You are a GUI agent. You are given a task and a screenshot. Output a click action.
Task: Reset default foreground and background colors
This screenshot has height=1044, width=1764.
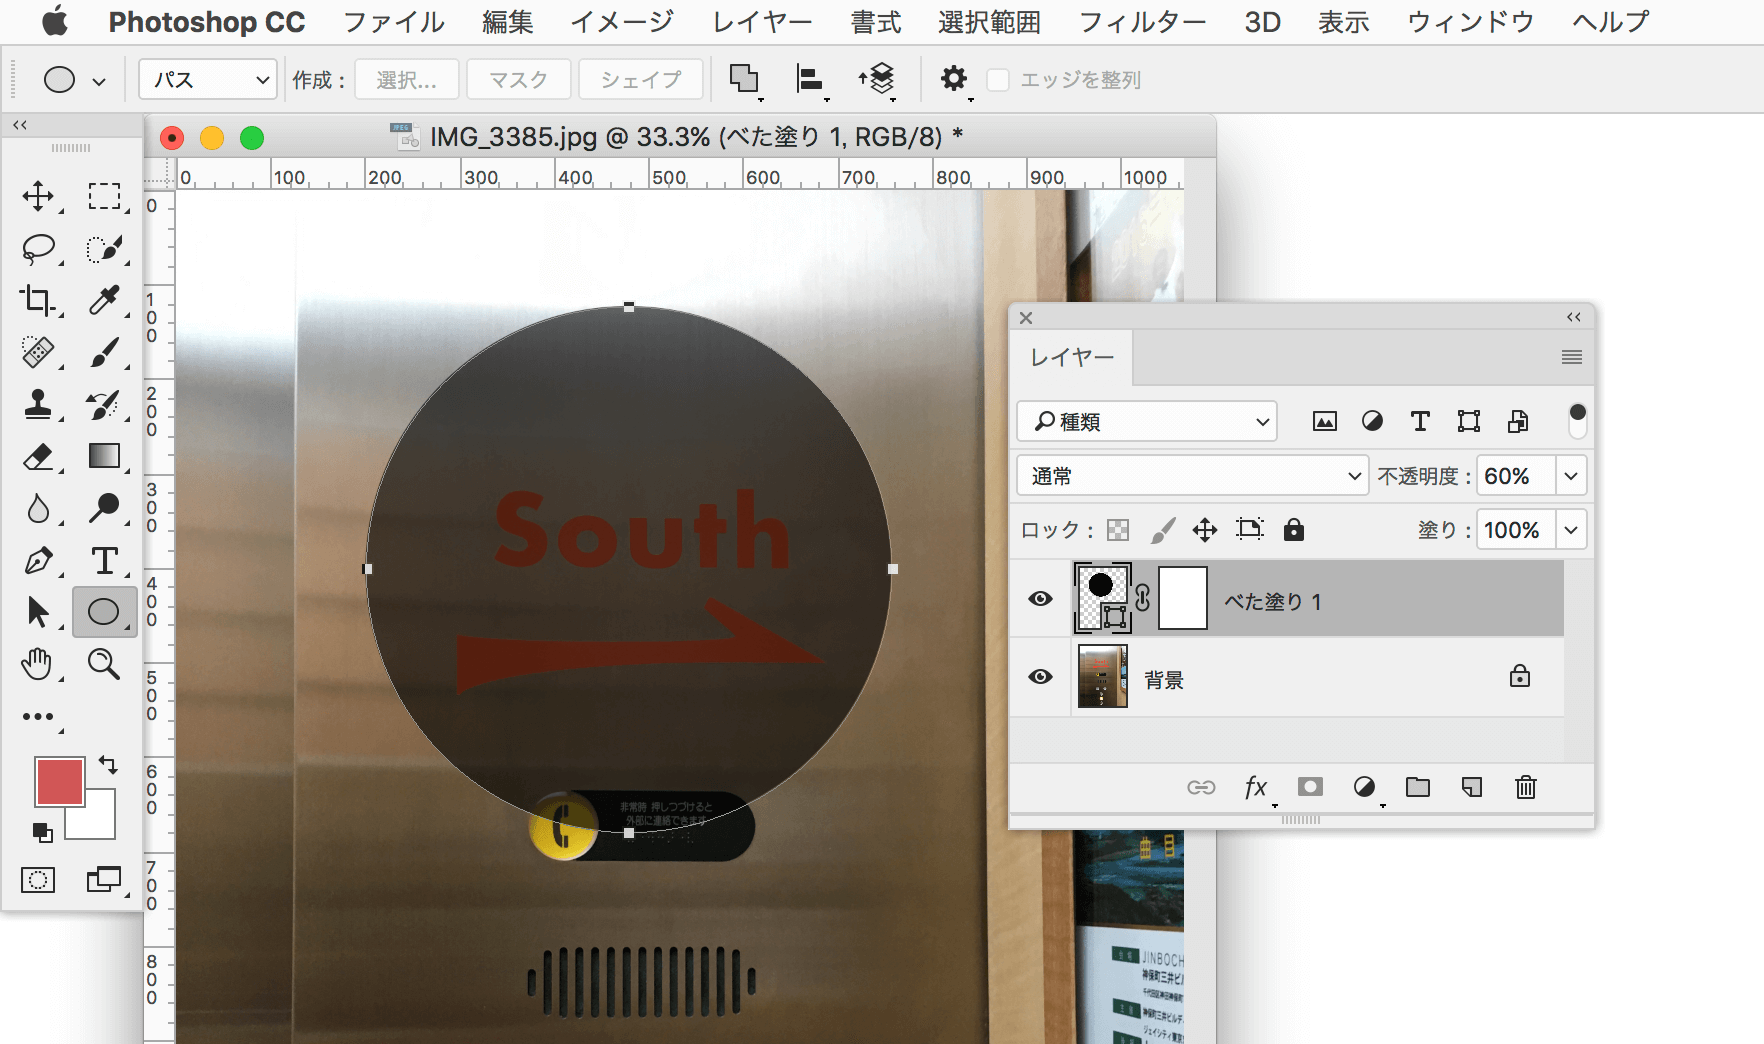[x=42, y=831]
